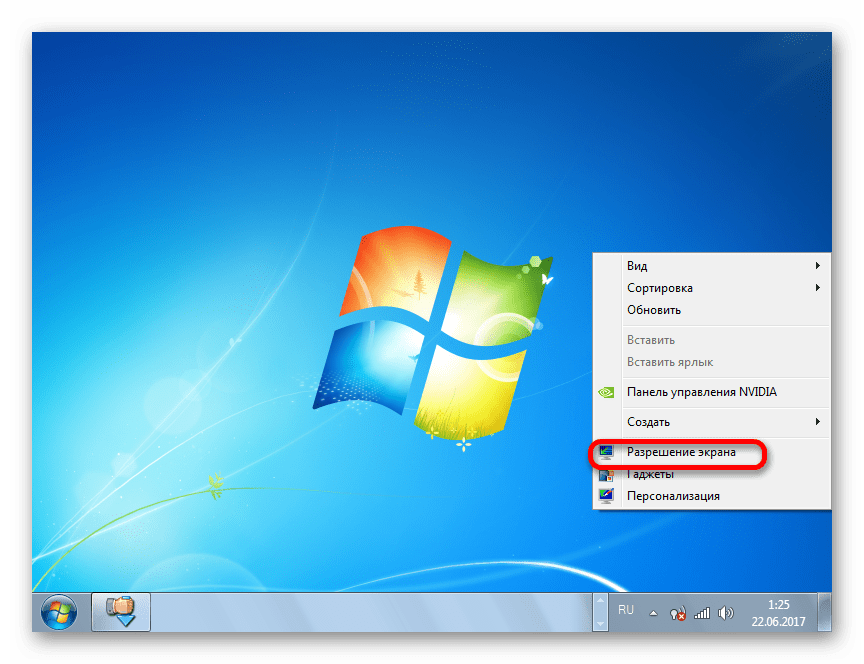Click the pinned handshake app in taskbar

pos(121,610)
